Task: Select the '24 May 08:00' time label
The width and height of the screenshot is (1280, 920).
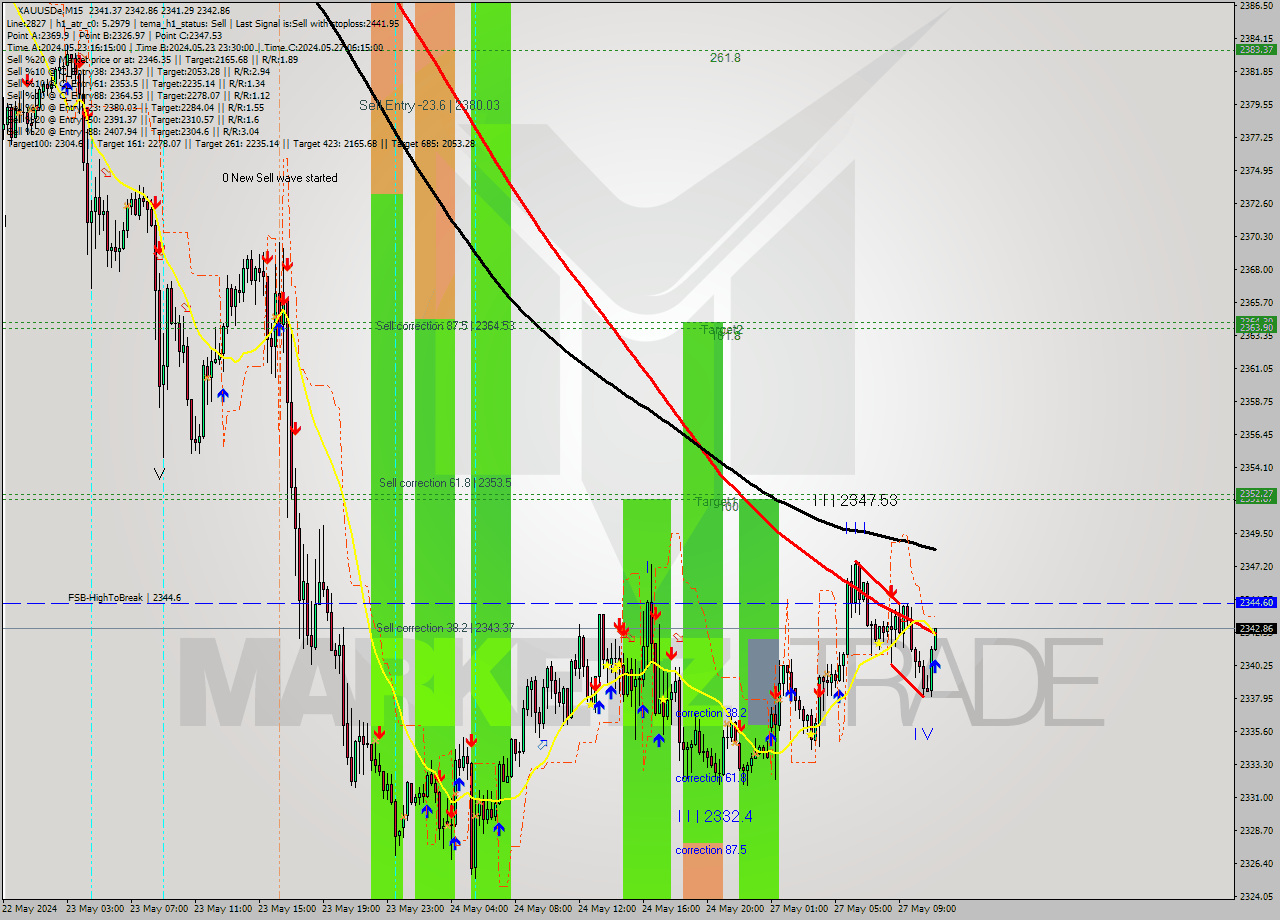Action: (x=543, y=909)
